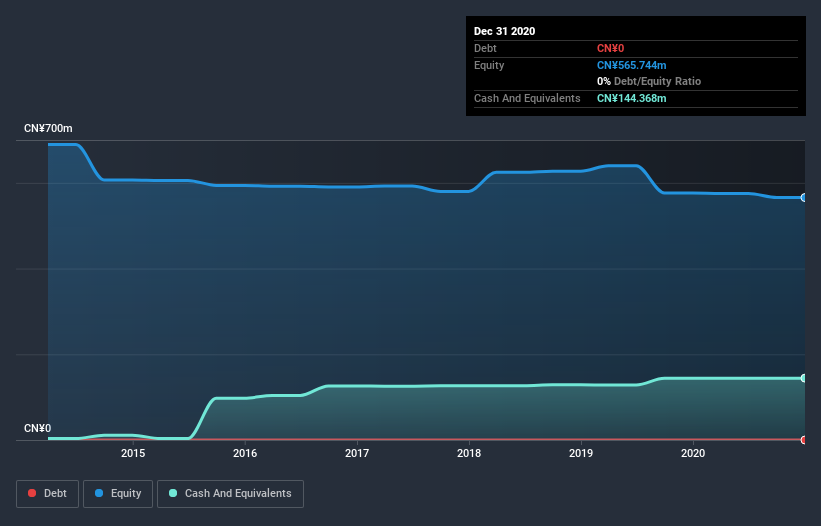The height and width of the screenshot is (526, 821).
Task: Click the 2019 axis label
Action: pyautogui.click(x=581, y=453)
